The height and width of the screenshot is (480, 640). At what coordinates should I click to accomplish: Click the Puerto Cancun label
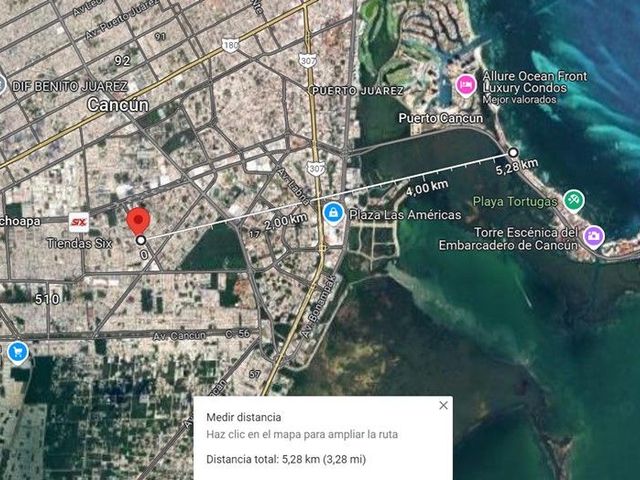point(440,118)
